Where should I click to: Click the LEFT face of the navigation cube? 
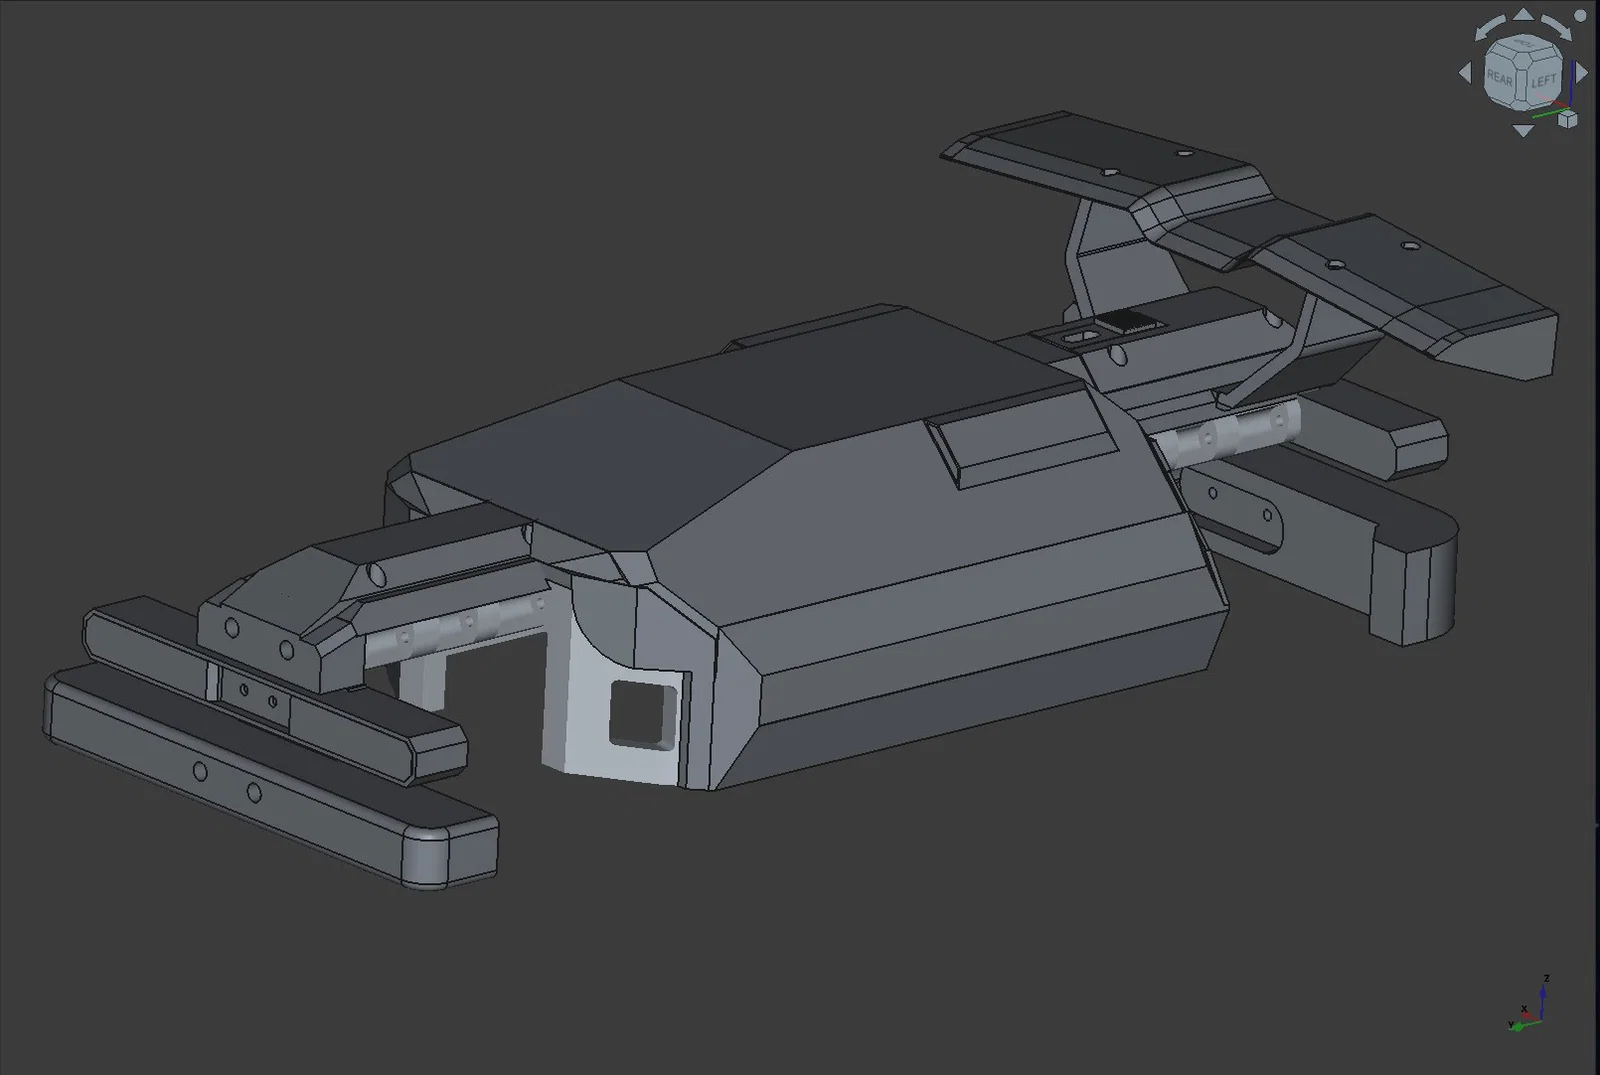pyautogui.click(x=1543, y=80)
